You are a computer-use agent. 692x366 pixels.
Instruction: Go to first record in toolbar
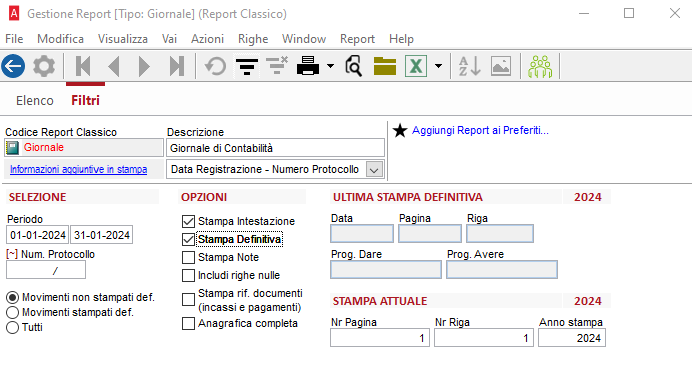tap(83, 66)
